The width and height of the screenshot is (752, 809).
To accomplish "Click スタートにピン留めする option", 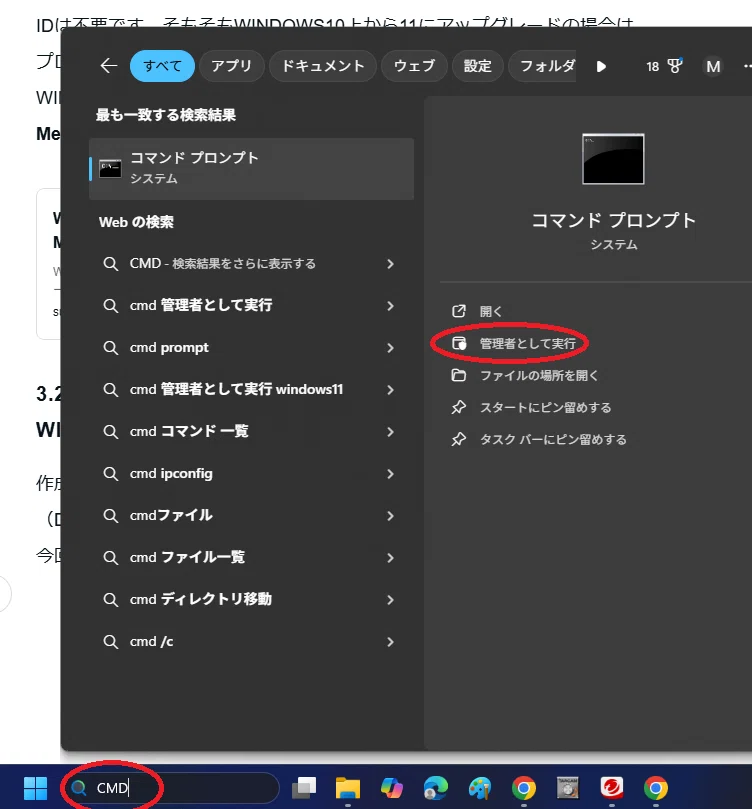I will pos(546,407).
